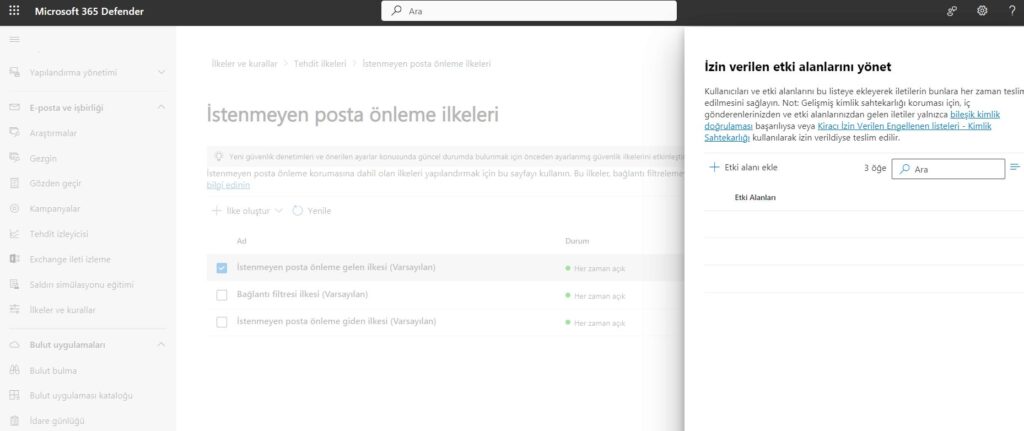This screenshot has width=1024, height=431.
Task: Click the plus icon for Etki alanı ekle
Action: pyautogui.click(x=714, y=167)
